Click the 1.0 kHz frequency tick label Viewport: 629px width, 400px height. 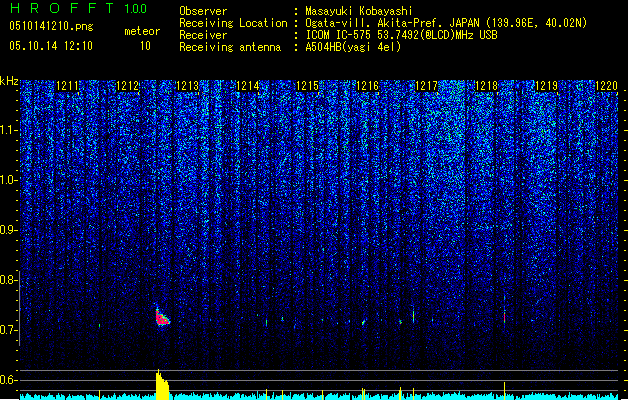click(x=9, y=180)
